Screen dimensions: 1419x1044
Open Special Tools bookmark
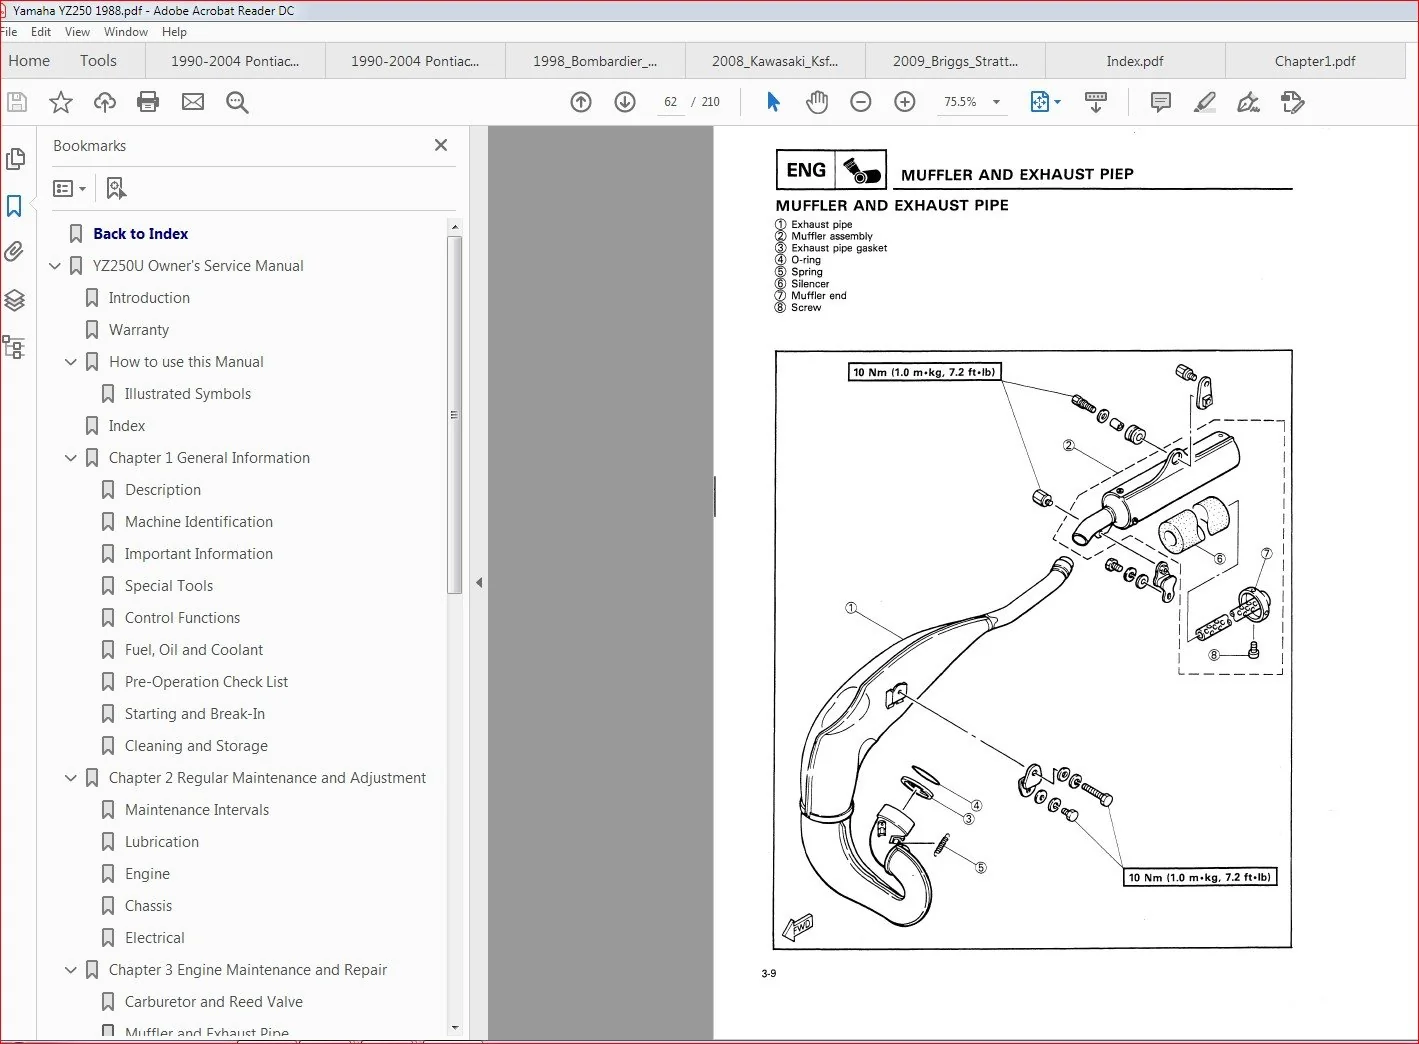point(169,586)
